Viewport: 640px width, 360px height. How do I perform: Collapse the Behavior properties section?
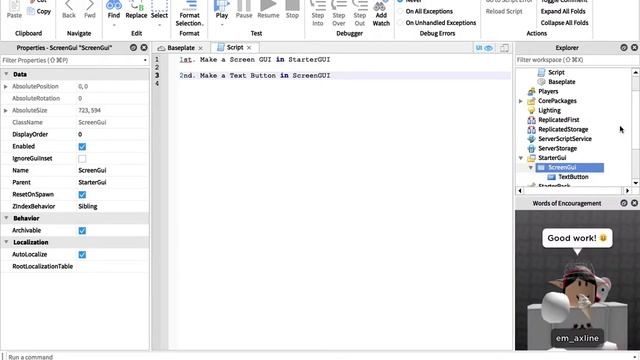click(x=6, y=218)
